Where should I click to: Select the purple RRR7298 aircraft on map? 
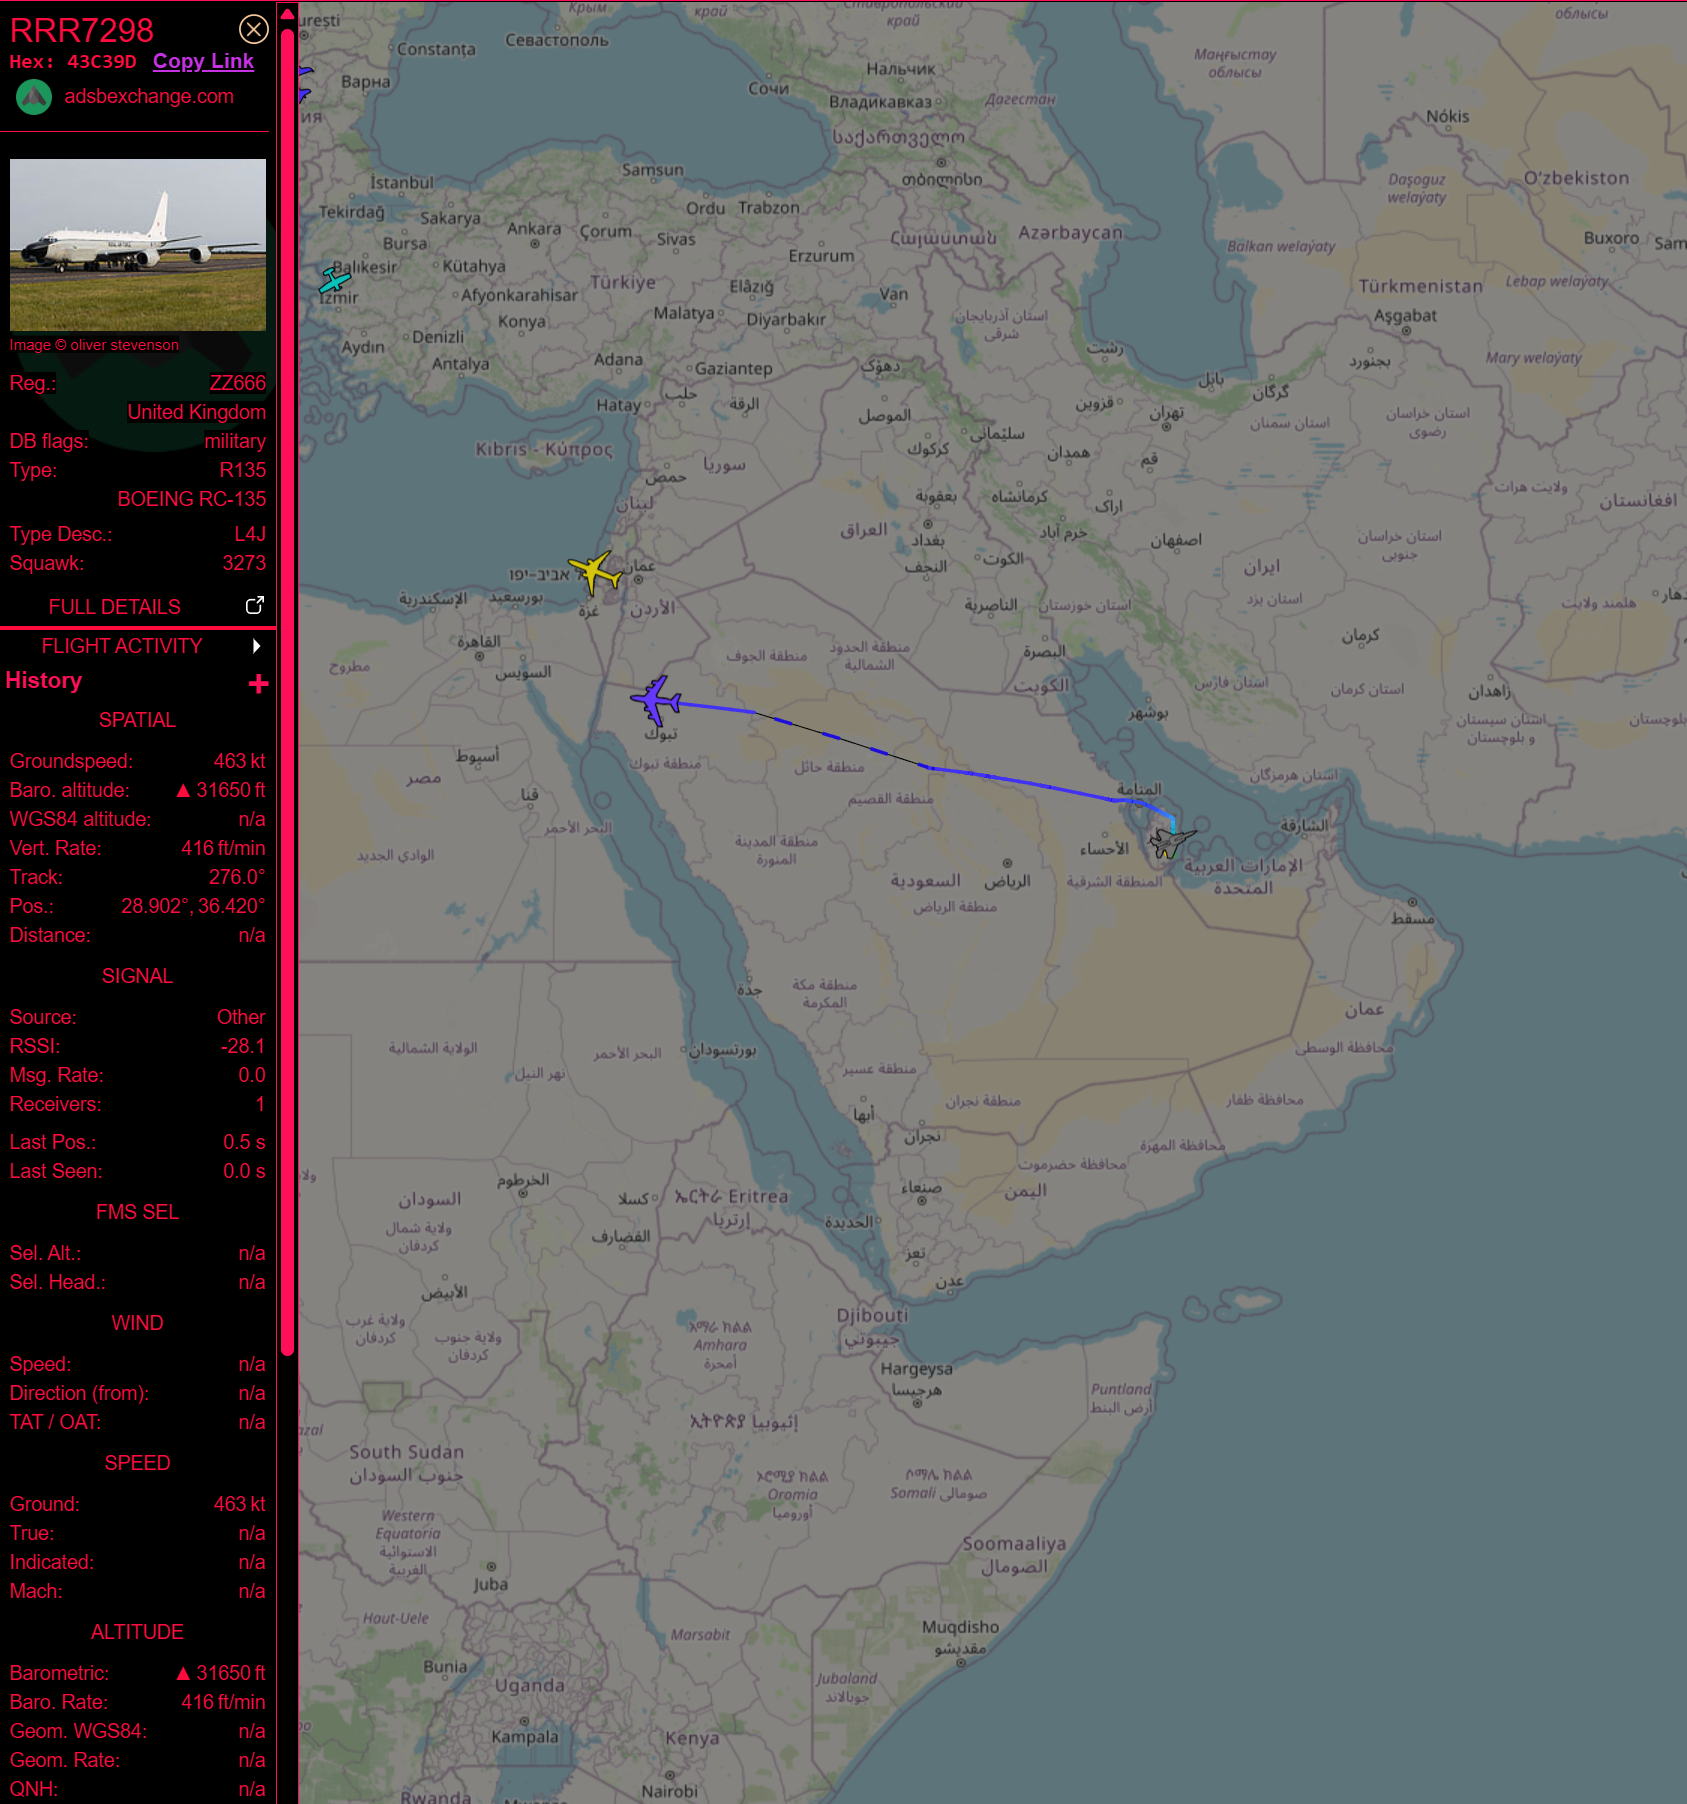656,699
